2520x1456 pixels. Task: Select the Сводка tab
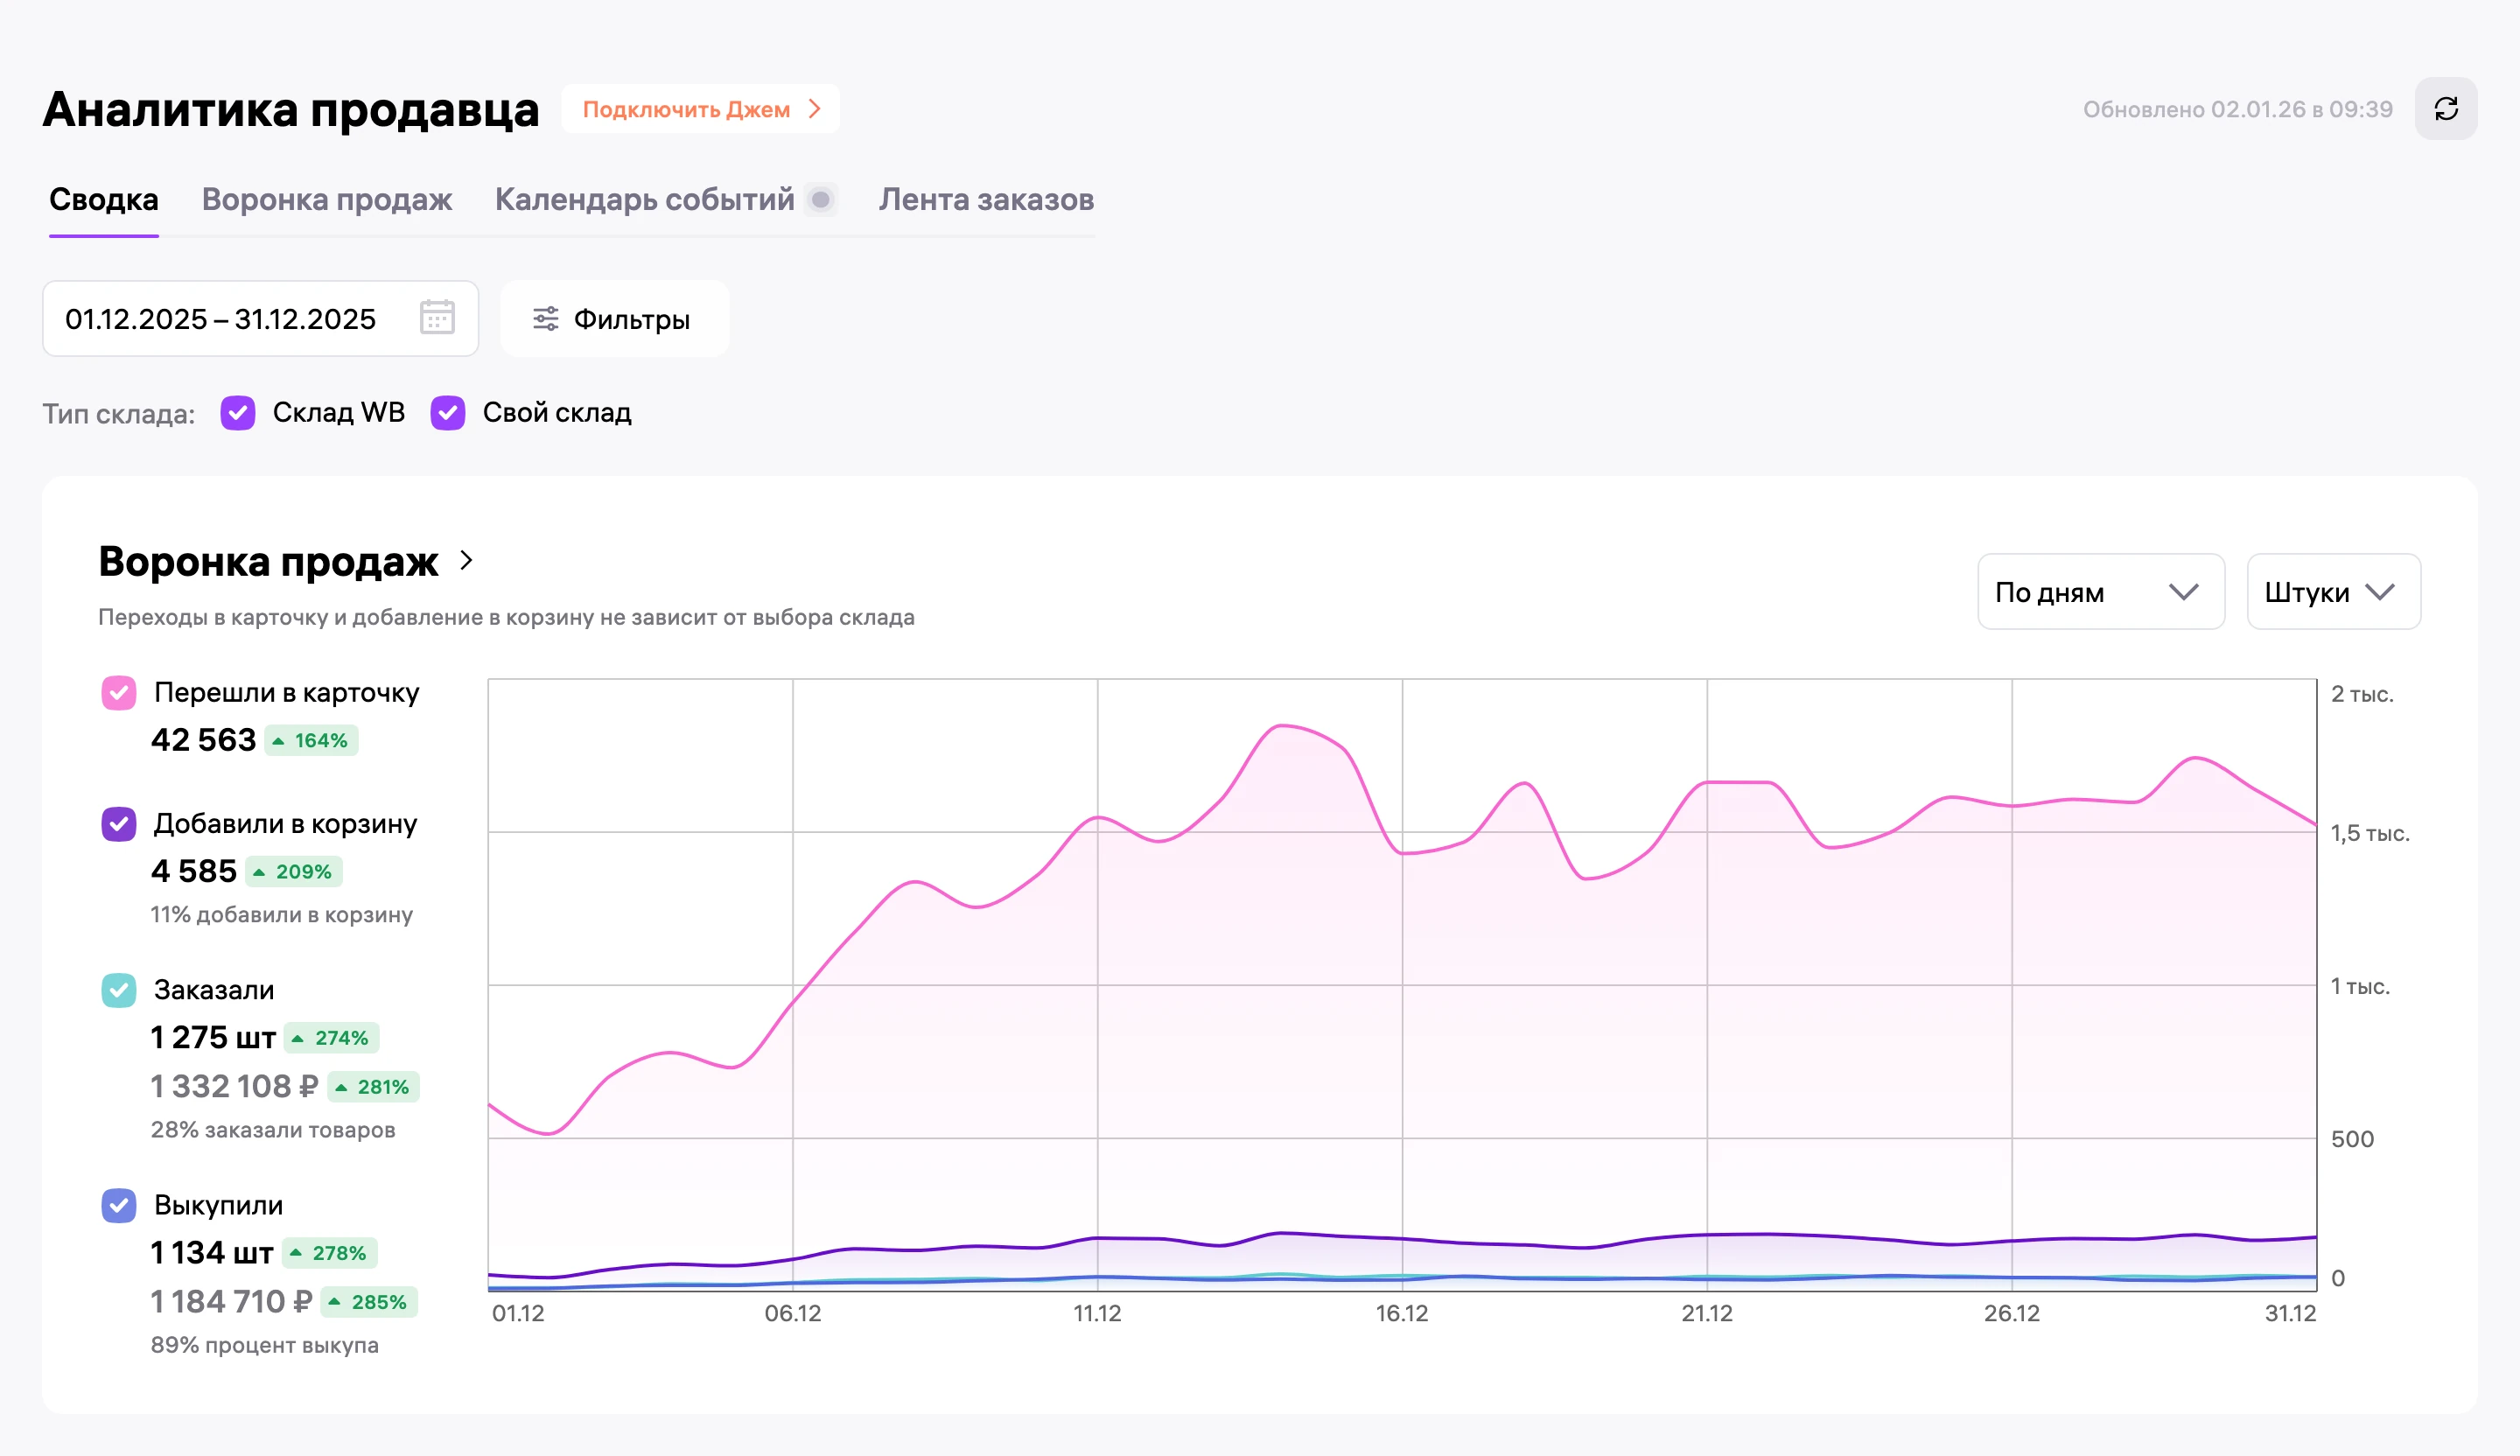(x=104, y=199)
